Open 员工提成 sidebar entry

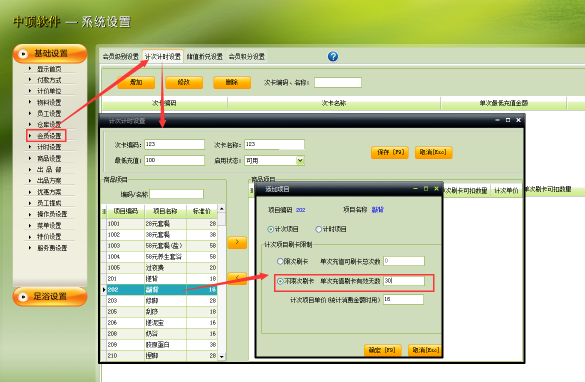tap(49, 203)
